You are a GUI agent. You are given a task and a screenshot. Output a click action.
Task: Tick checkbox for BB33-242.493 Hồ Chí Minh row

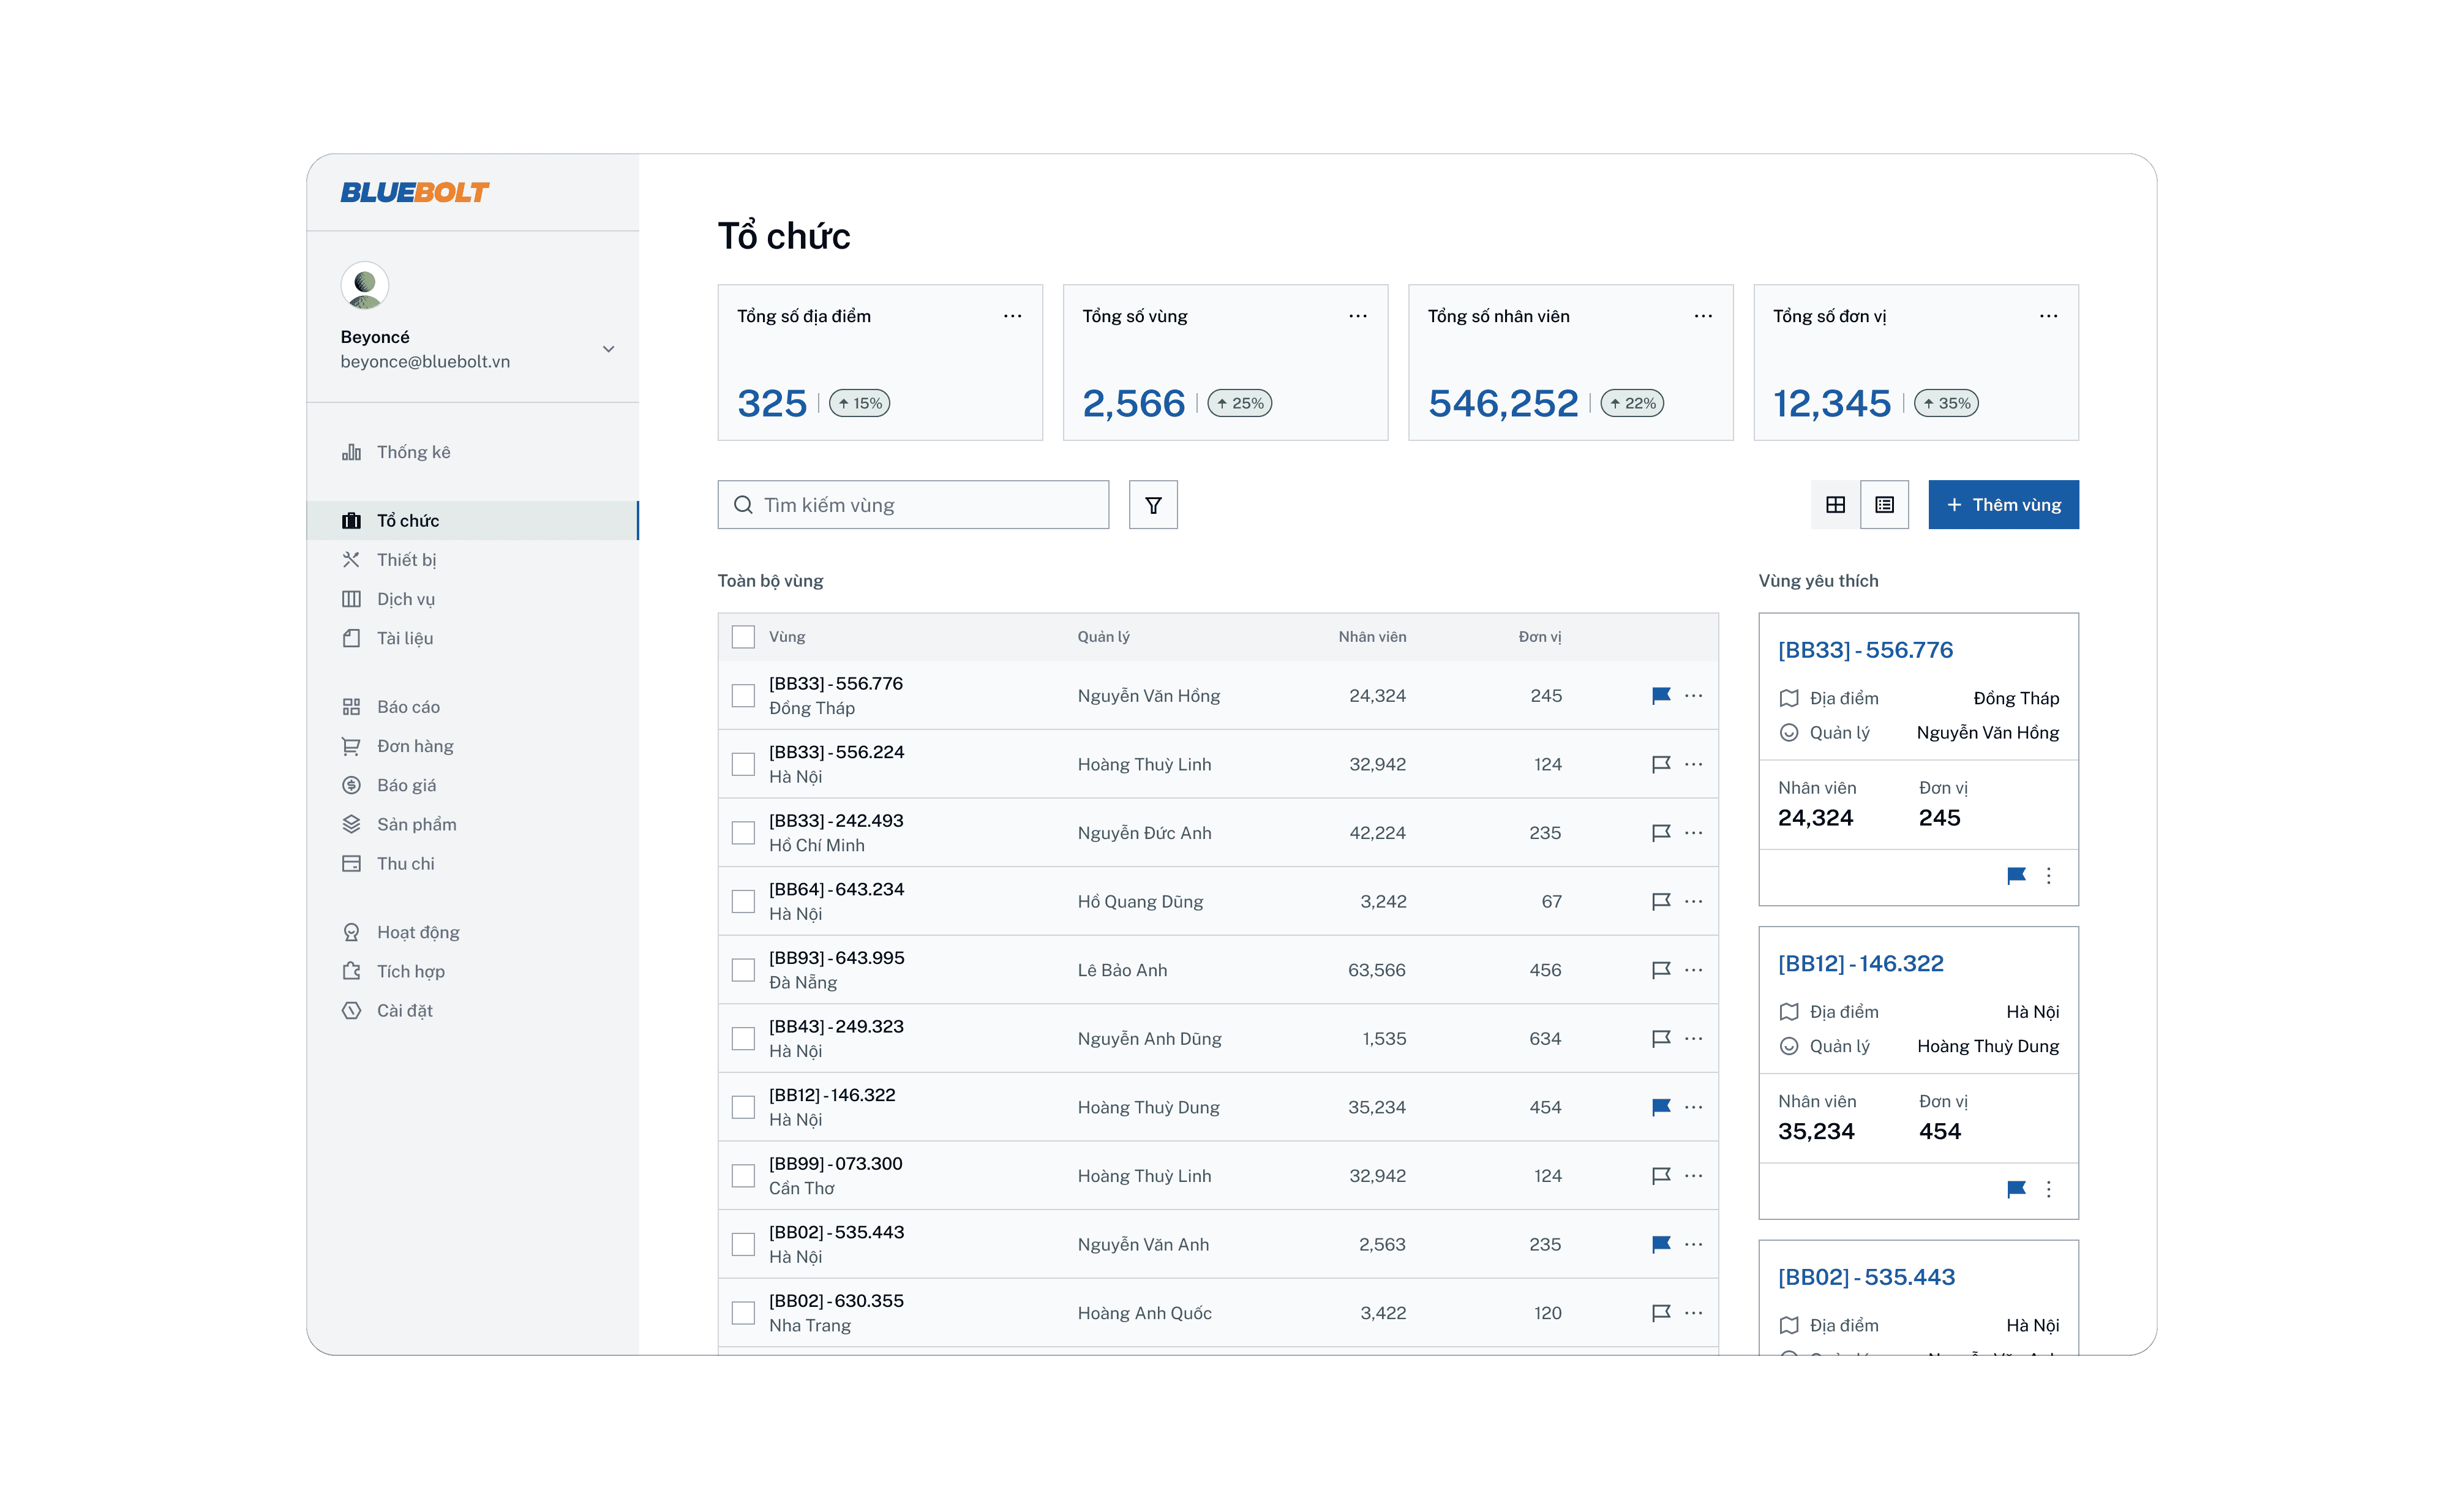[743, 833]
